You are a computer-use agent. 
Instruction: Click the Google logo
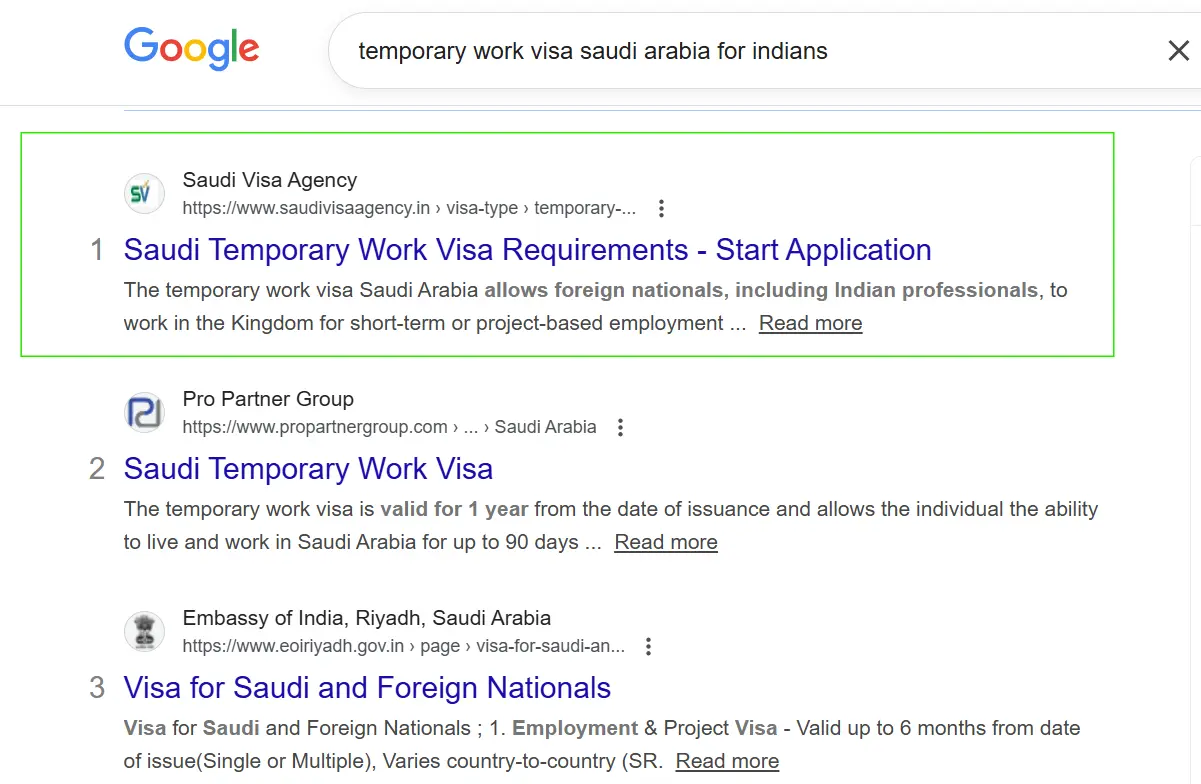pyautogui.click(x=191, y=49)
